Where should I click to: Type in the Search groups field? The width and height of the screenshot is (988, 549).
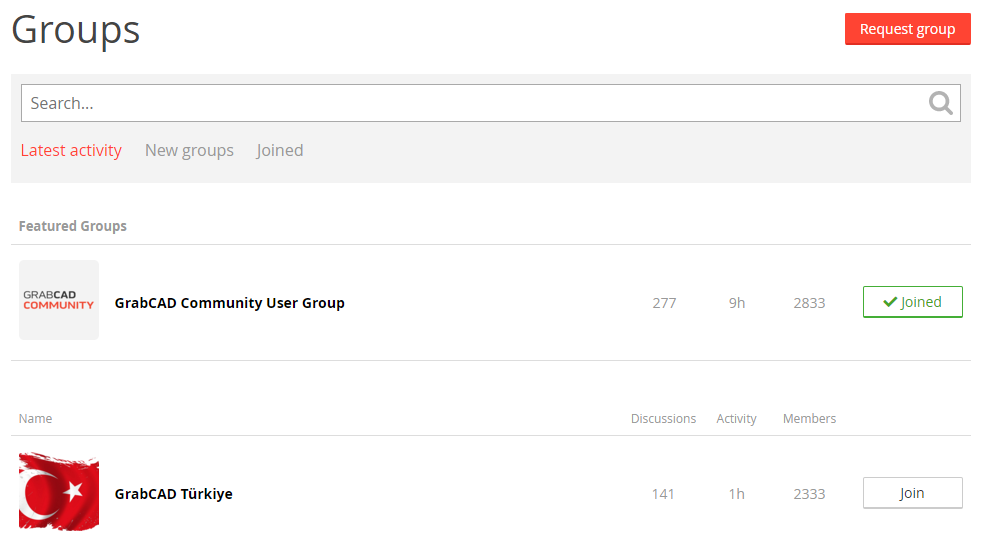[470, 103]
